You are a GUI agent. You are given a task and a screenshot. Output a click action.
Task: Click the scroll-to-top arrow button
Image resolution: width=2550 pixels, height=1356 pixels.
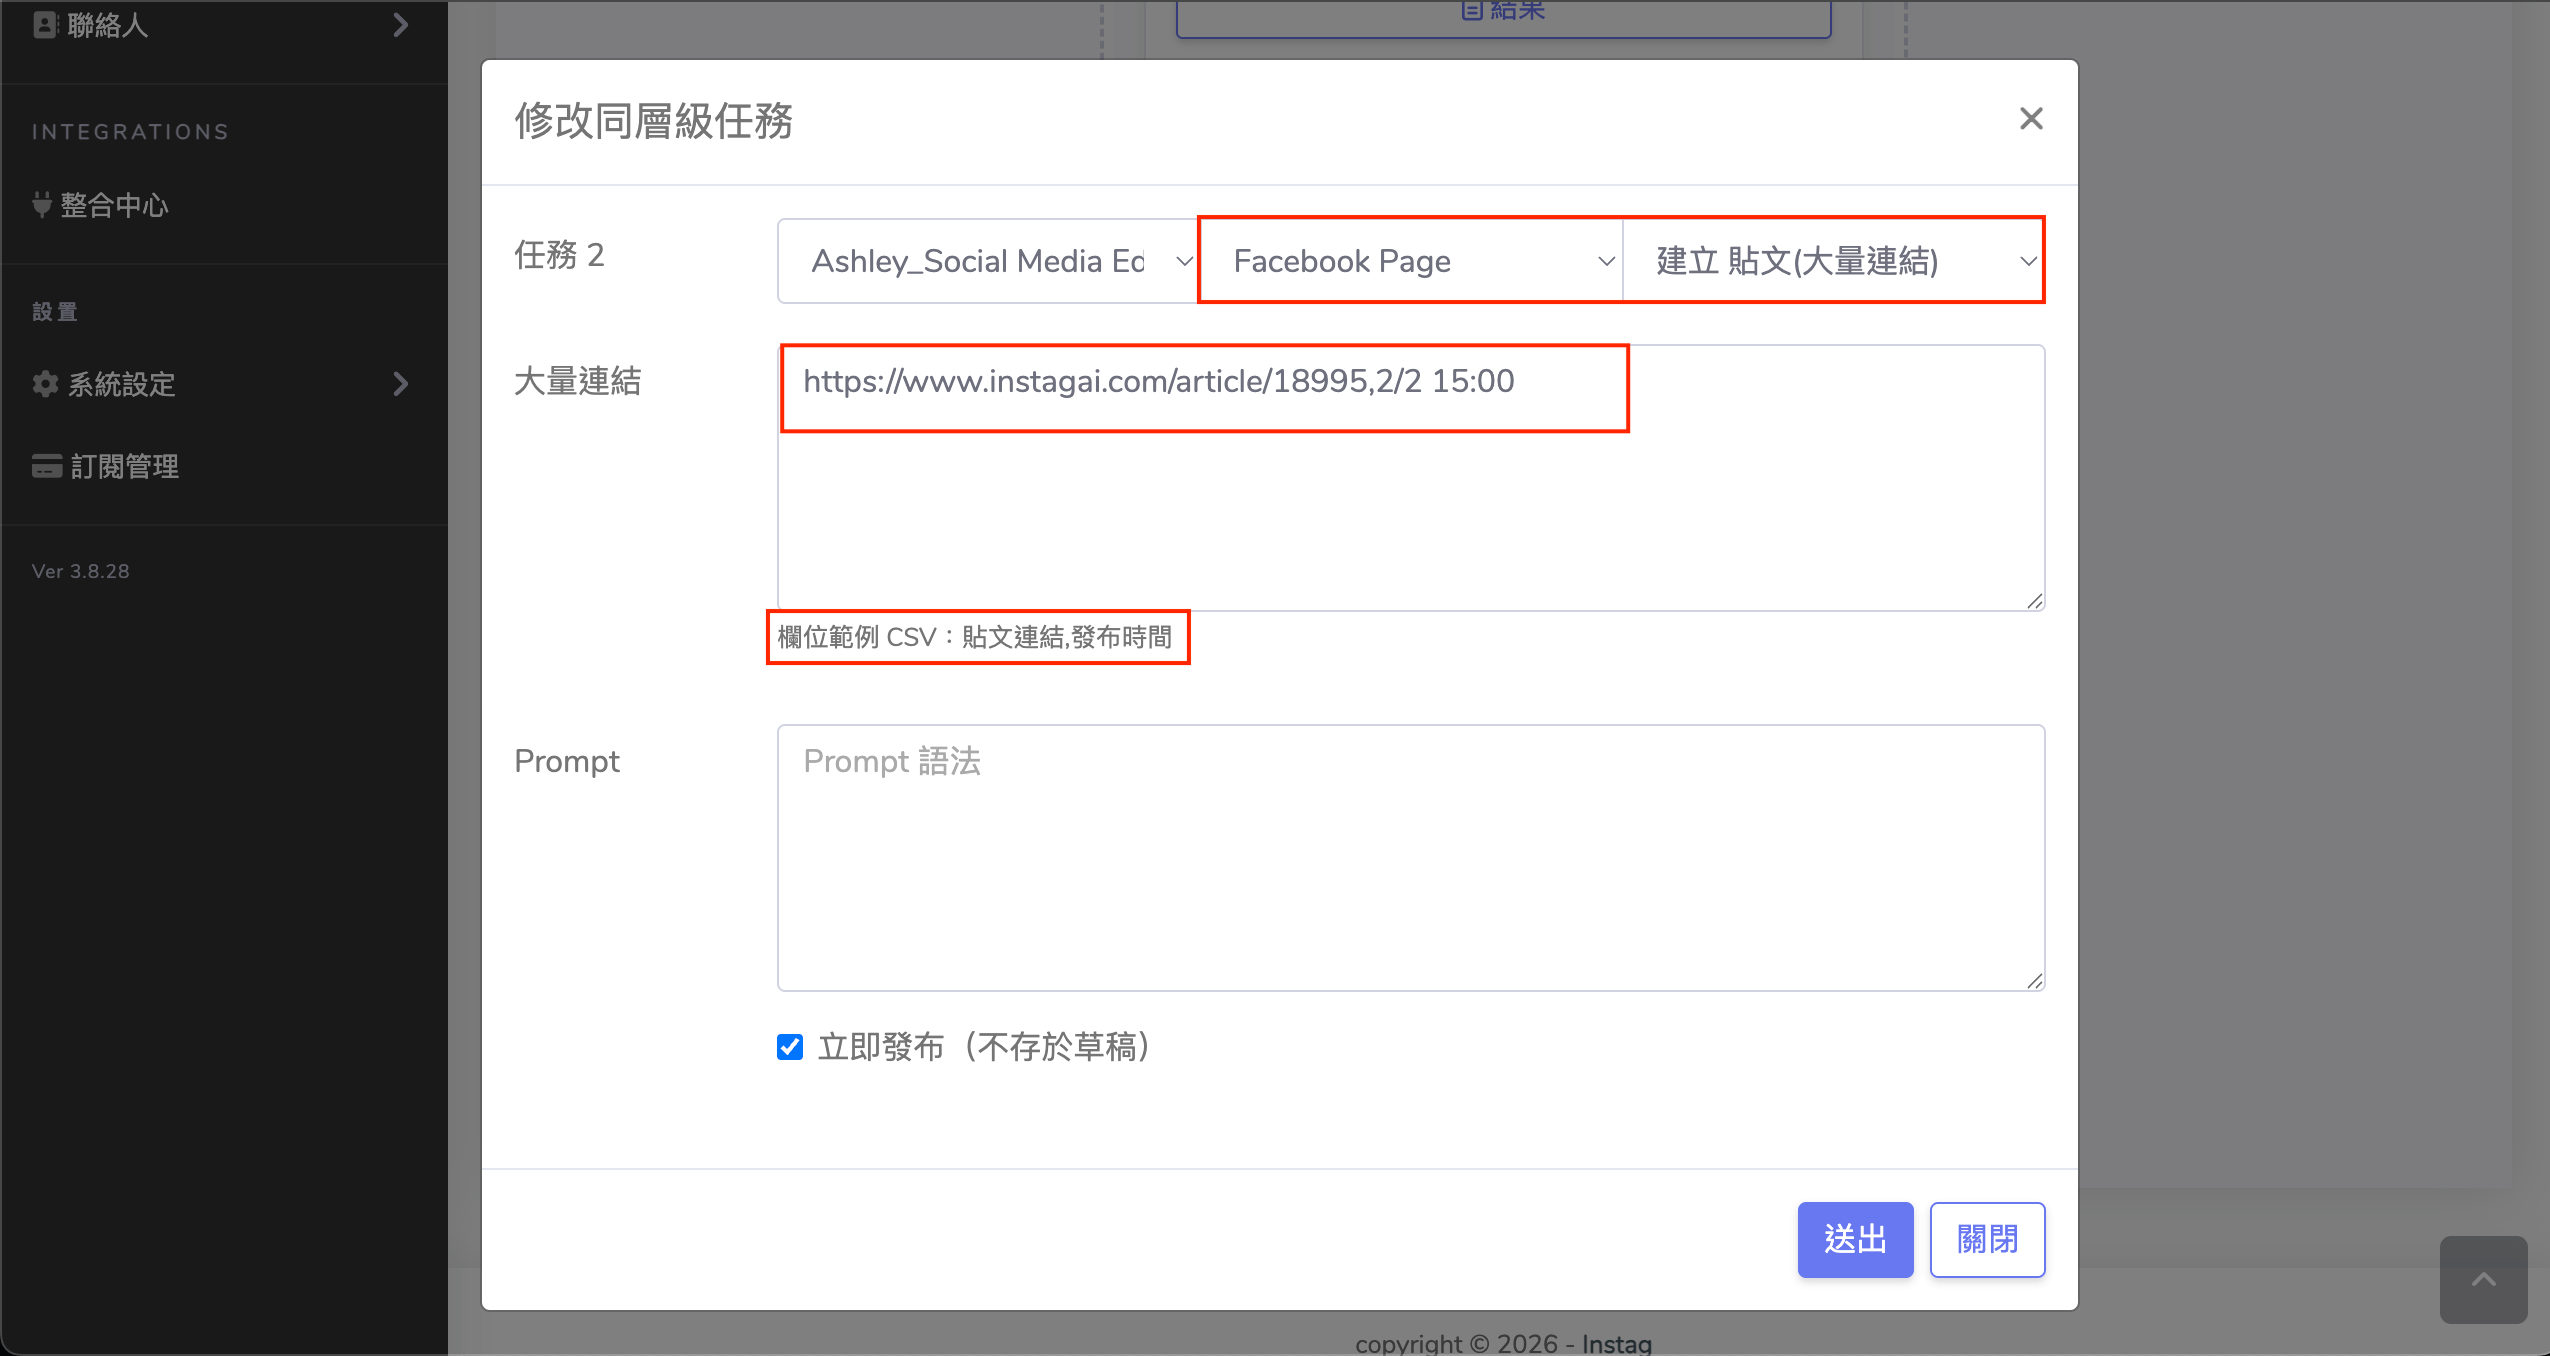click(x=2483, y=1279)
